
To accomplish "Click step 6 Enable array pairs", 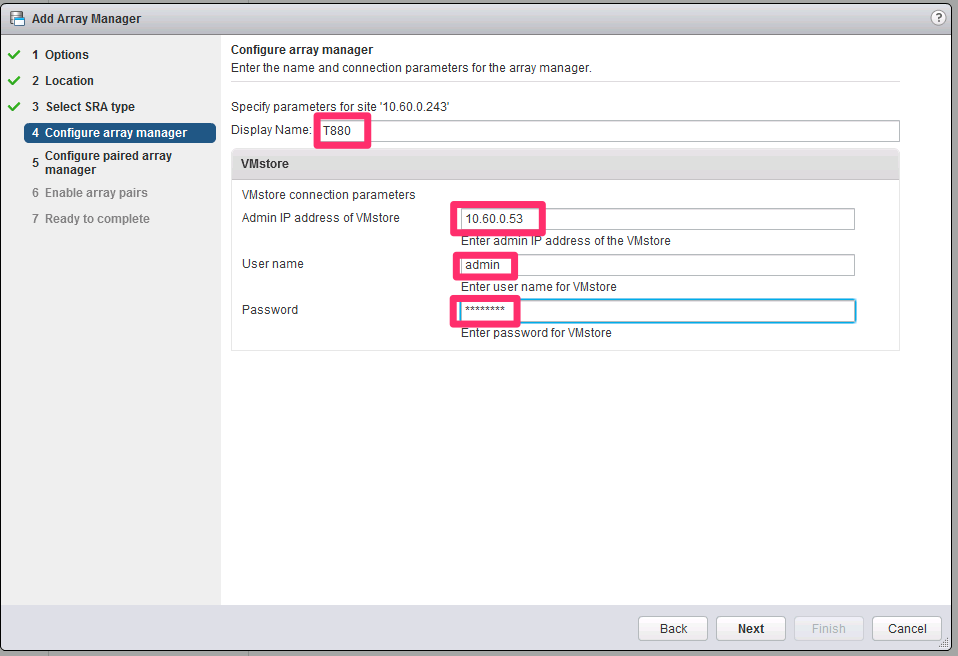I will pos(95,193).
